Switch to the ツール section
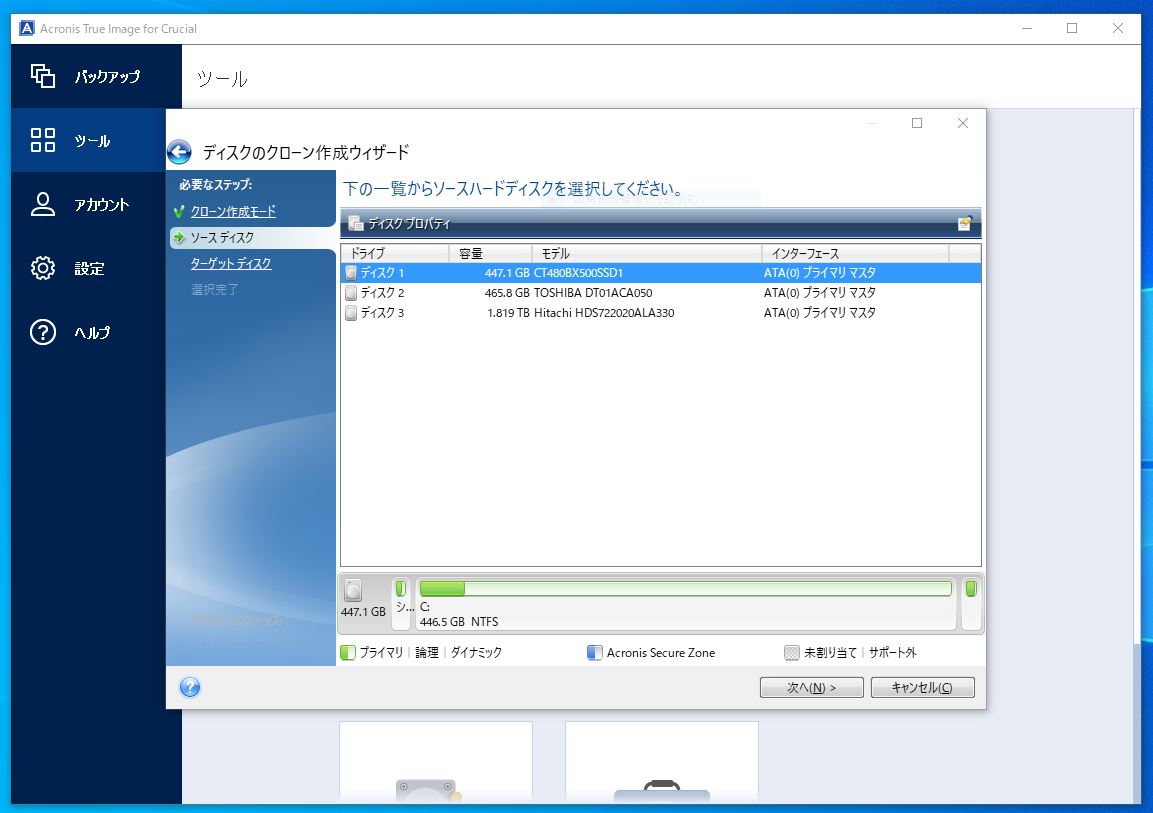1153x813 pixels. pyautogui.click(x=88, y=140)
